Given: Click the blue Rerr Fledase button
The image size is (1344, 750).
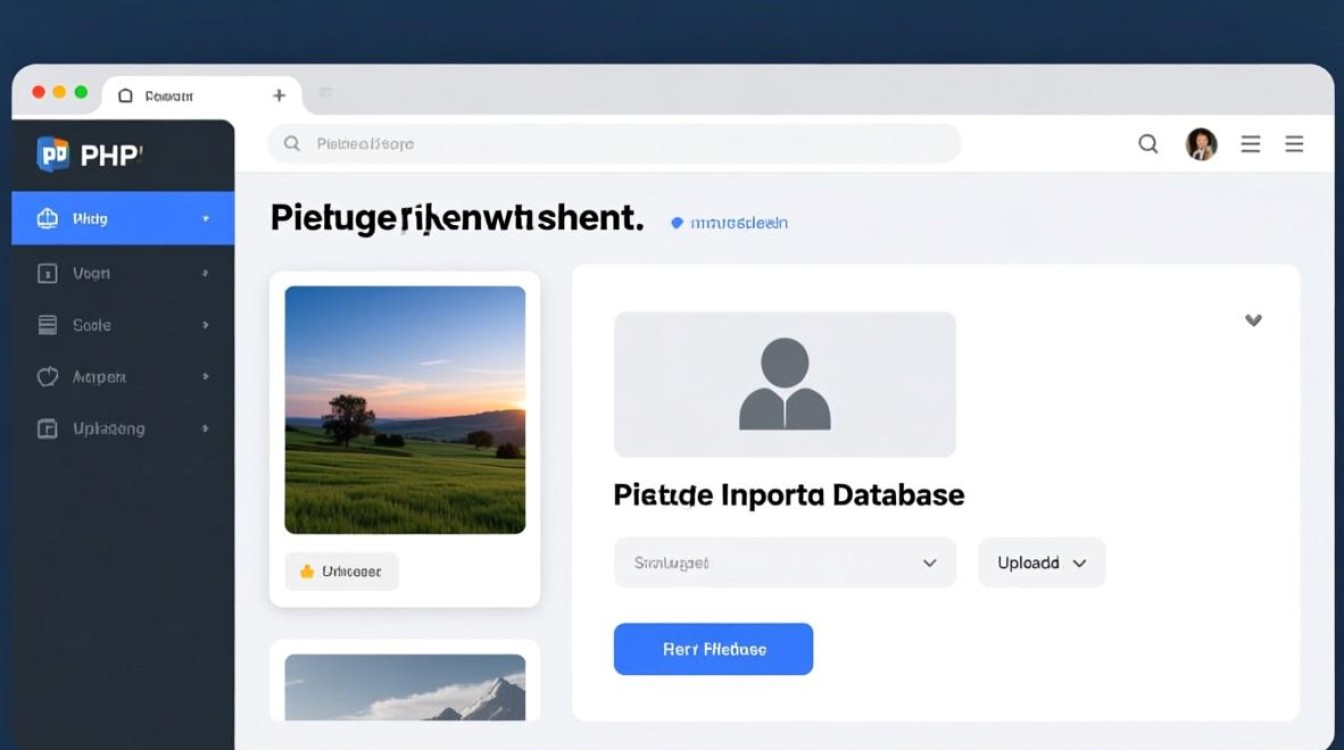Looking at the screenshot, I should tap(713, 649).
